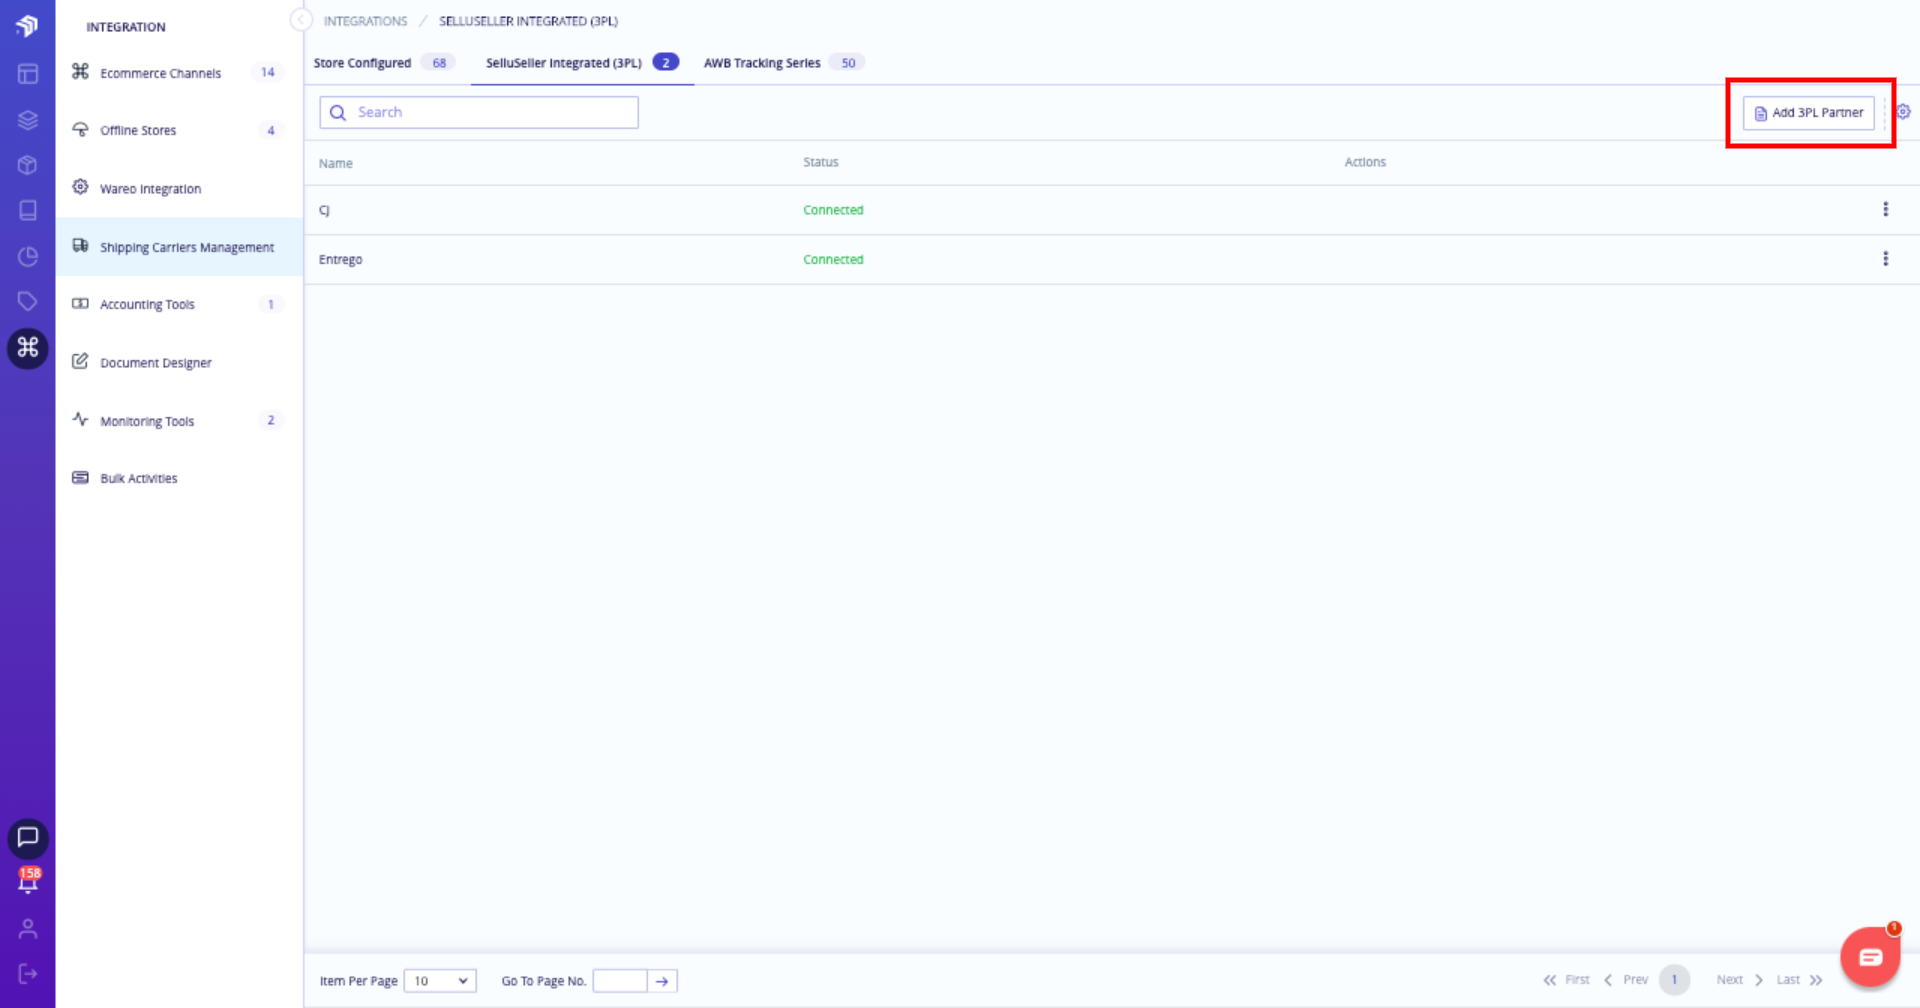
Task: Click the gear settings icon beside Add 3PL Partner
Action: pos(1903,111)
